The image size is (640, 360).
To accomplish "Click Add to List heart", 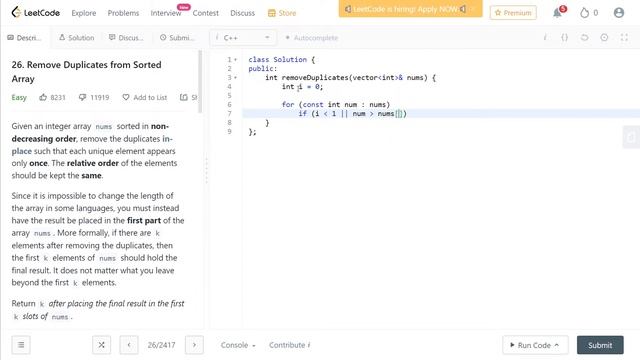I will [144, 97].
